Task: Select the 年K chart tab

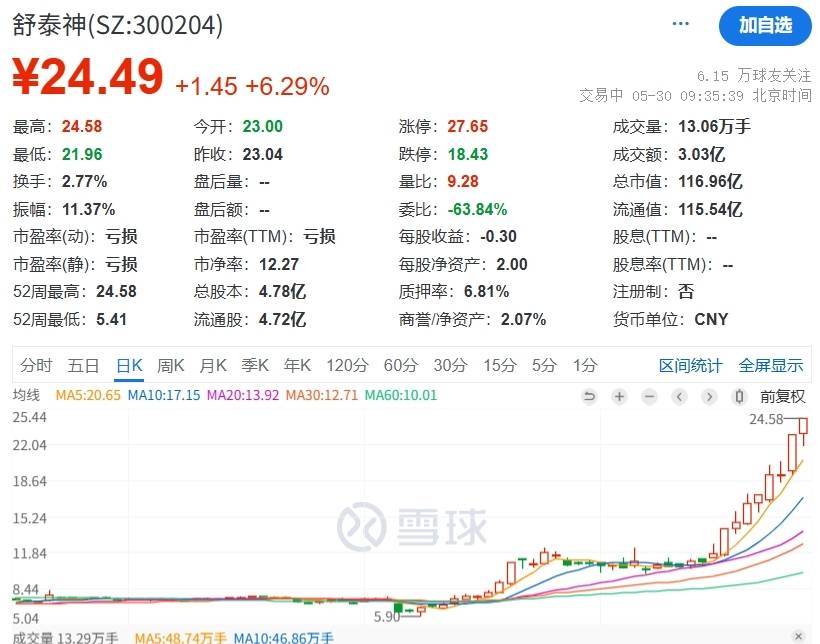Action: point(297,365)
